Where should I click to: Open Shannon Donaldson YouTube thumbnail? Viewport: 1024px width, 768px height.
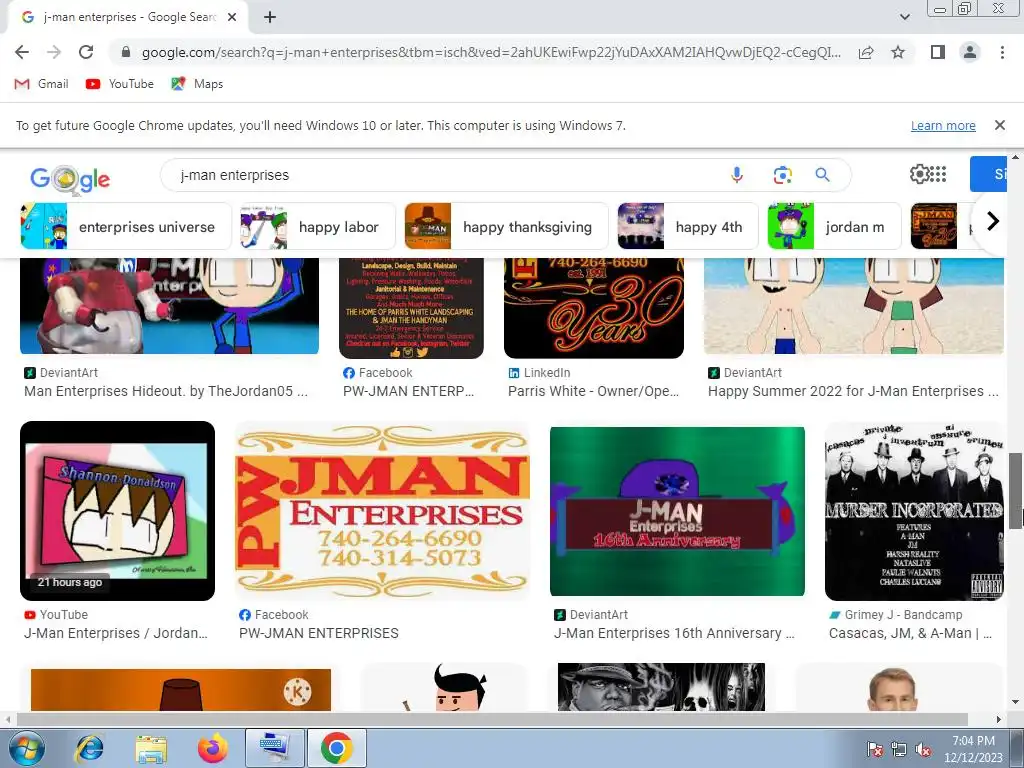(x=118, y=511)
